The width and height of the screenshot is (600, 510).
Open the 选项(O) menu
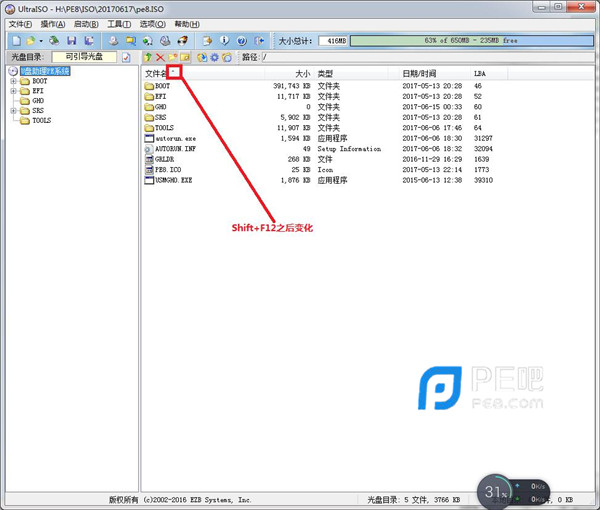point(153,24)
